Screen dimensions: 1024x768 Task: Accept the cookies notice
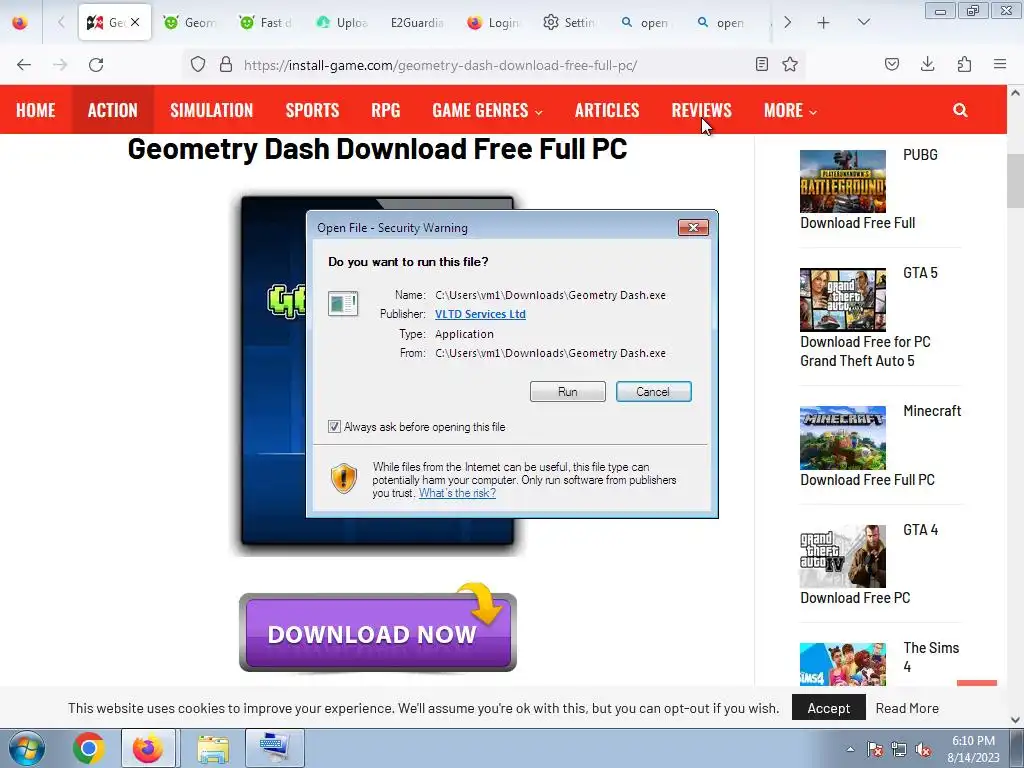[x=828, y=708]
